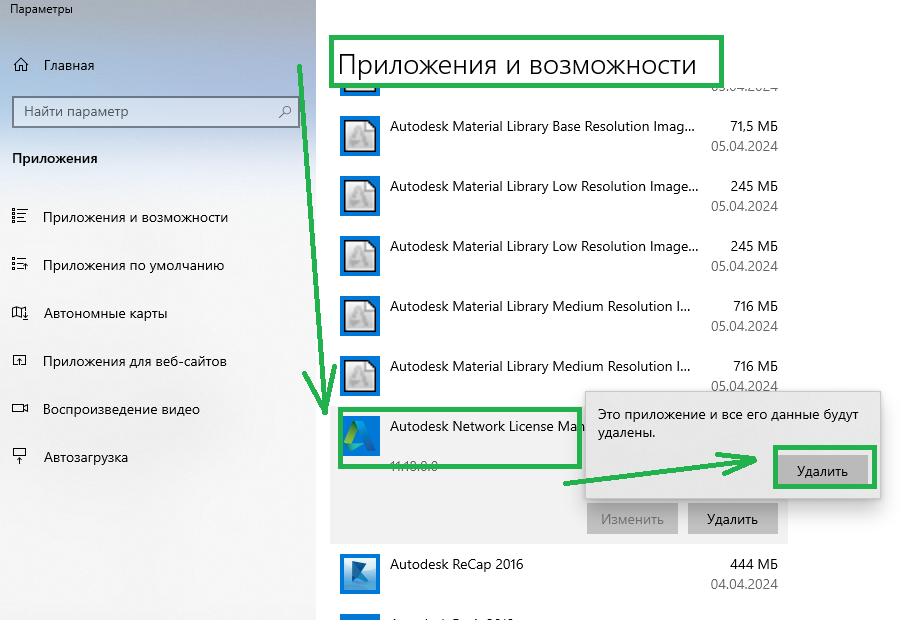Click the Автозагрузка sidebar icon
The height and width of the screenshot is (620, 907).
20,457
